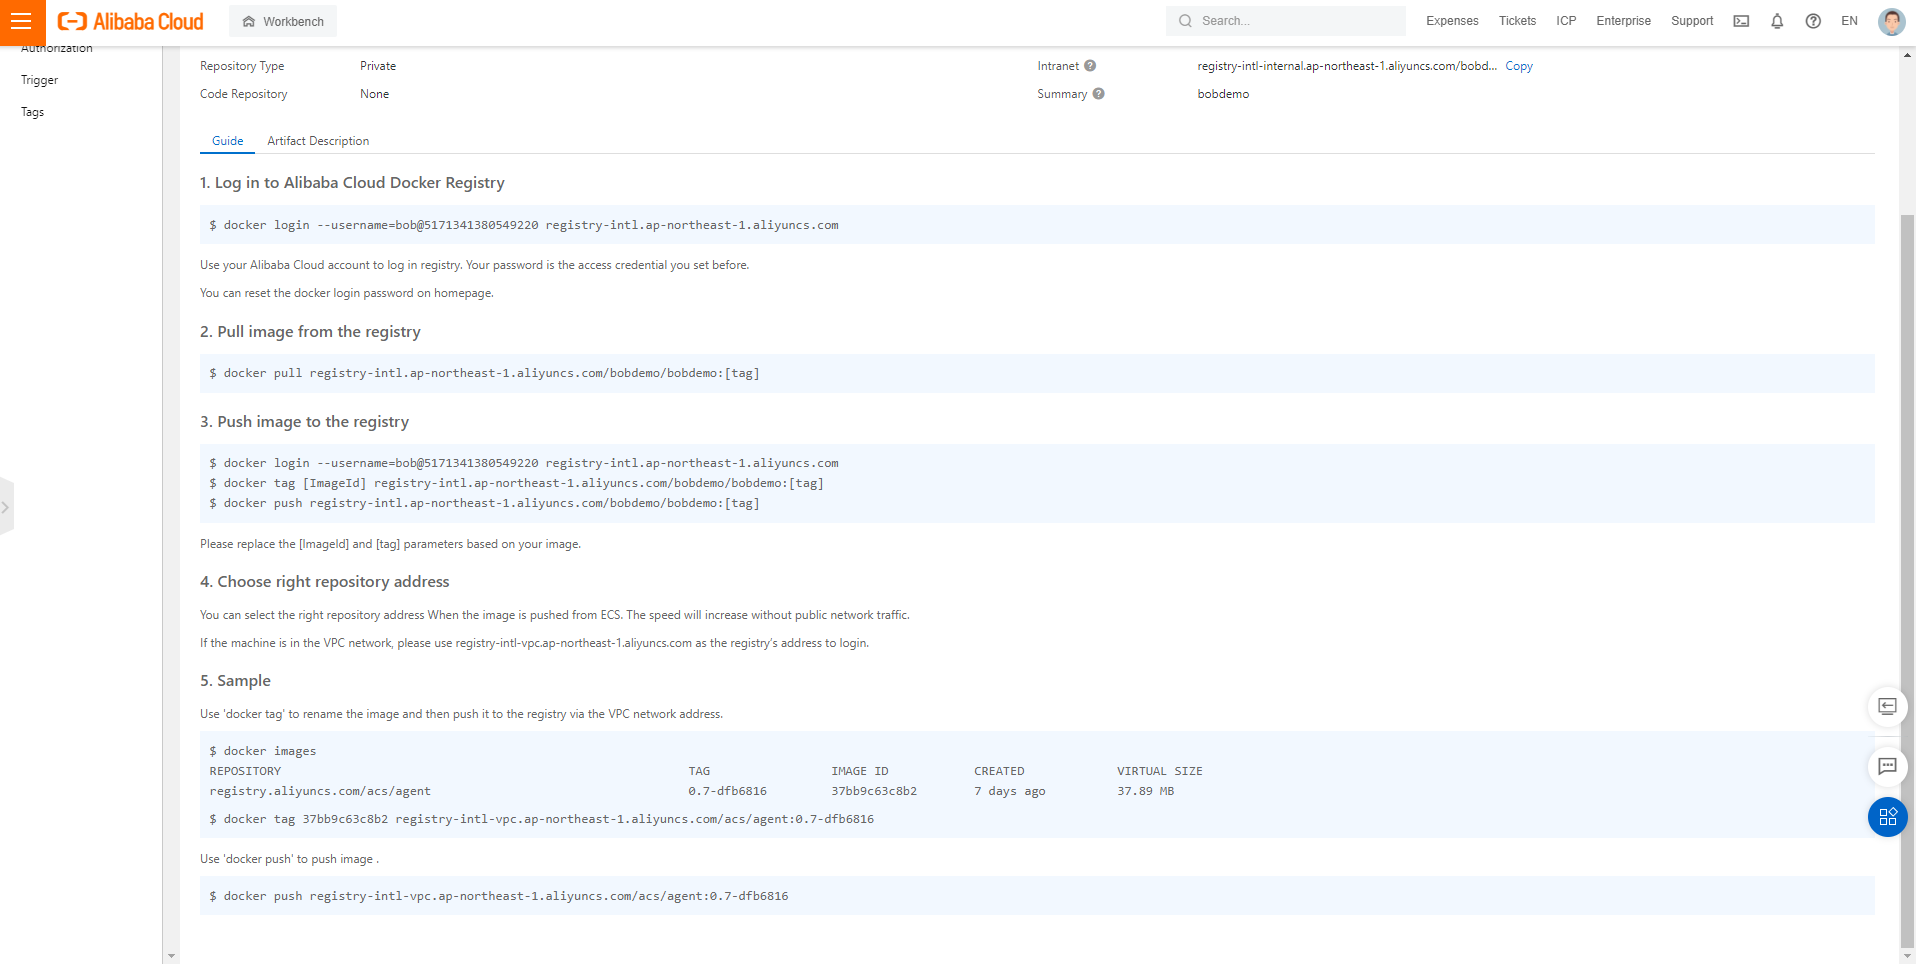
Task: Click the page vertical scrollbar
Action: [1907, 580]
